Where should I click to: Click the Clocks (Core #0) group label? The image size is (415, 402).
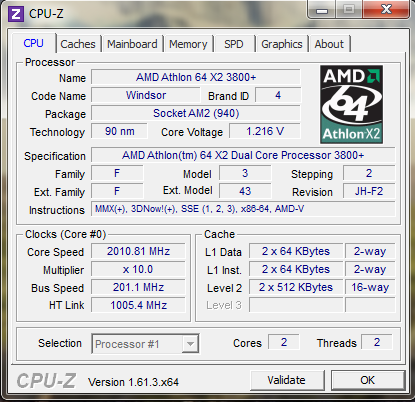pos(65,234)
